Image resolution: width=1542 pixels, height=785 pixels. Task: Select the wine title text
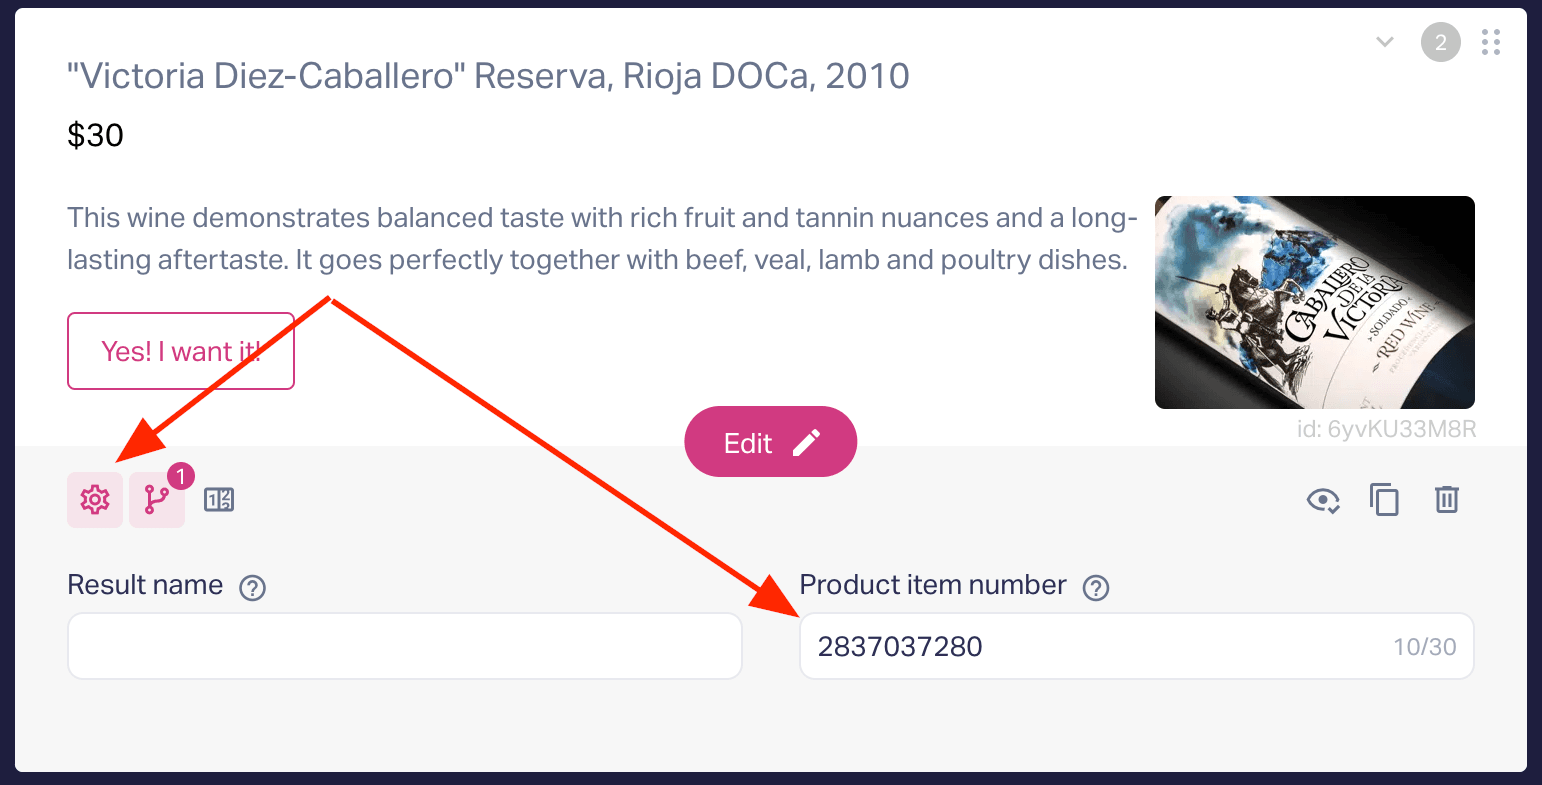click(x=488, y=76)
